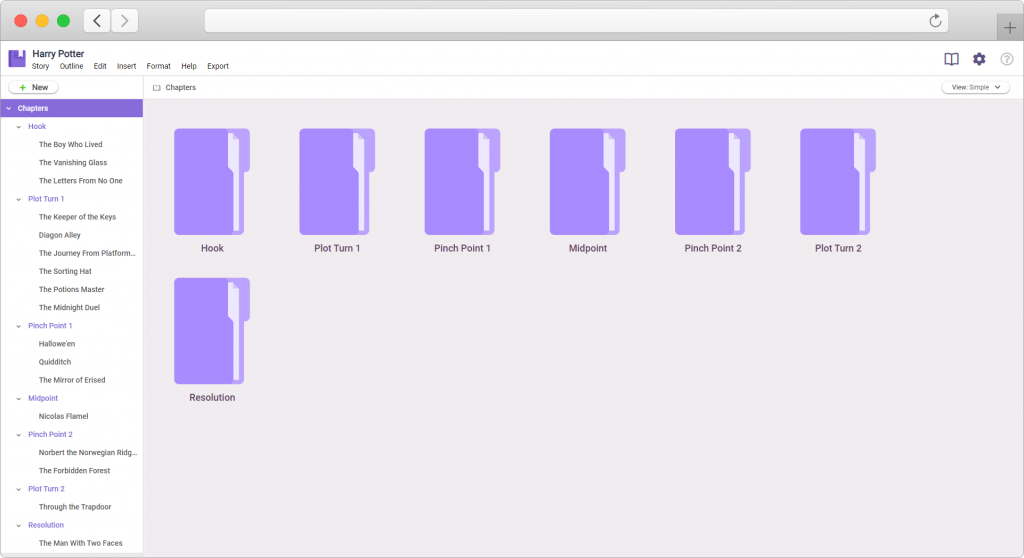This screenshot has width=1024, height=558.
Task: Open the View: Simple dropdown
Action: 975,88
